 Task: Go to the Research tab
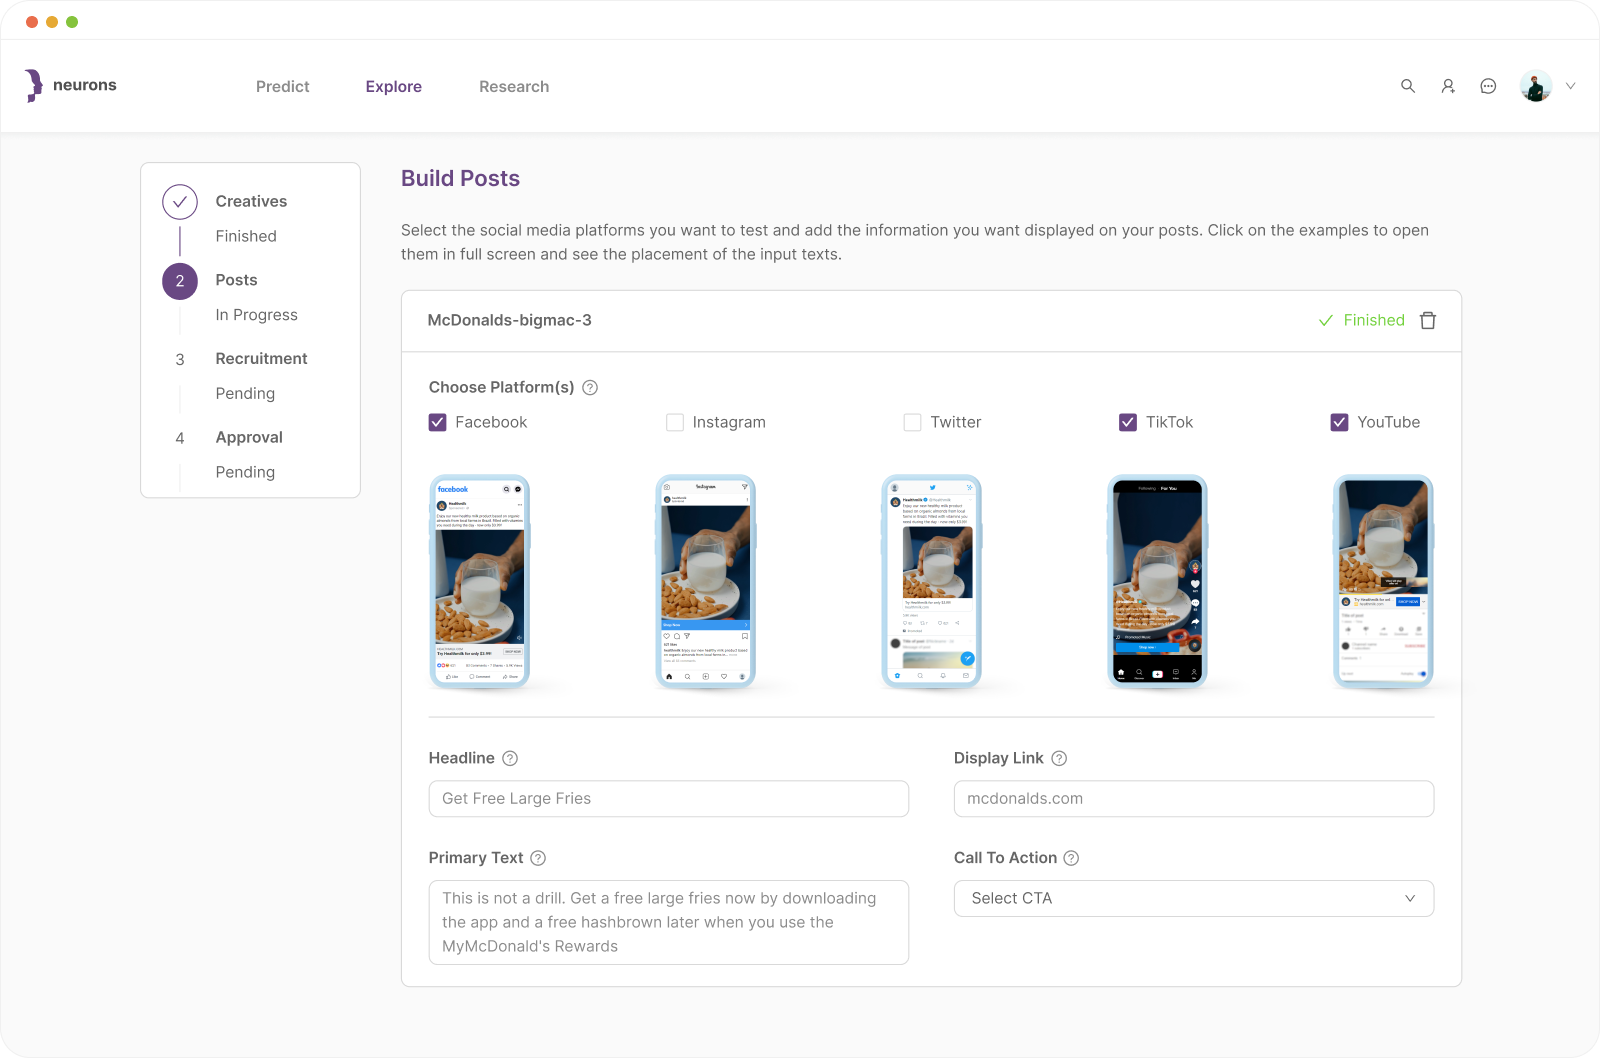tap(514, 87)
